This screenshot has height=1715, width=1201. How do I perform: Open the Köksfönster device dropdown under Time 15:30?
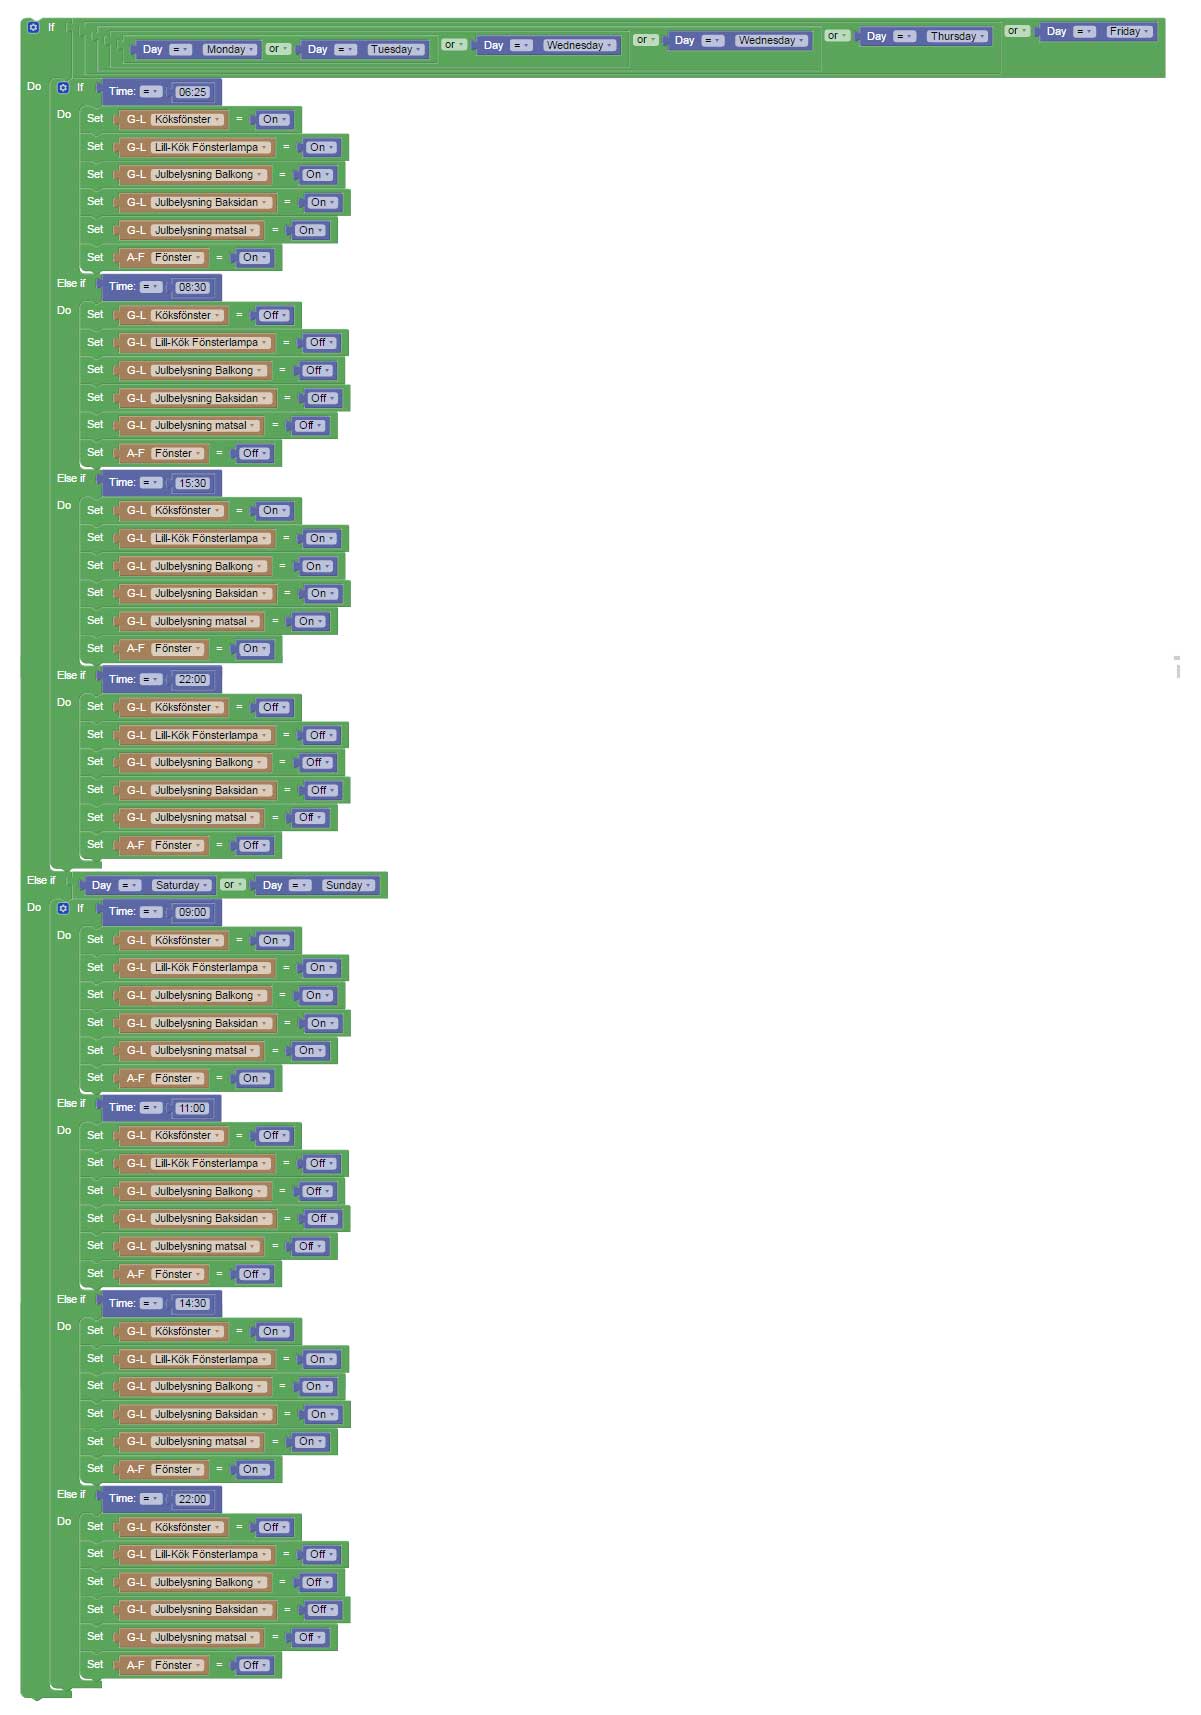(187, 510)
